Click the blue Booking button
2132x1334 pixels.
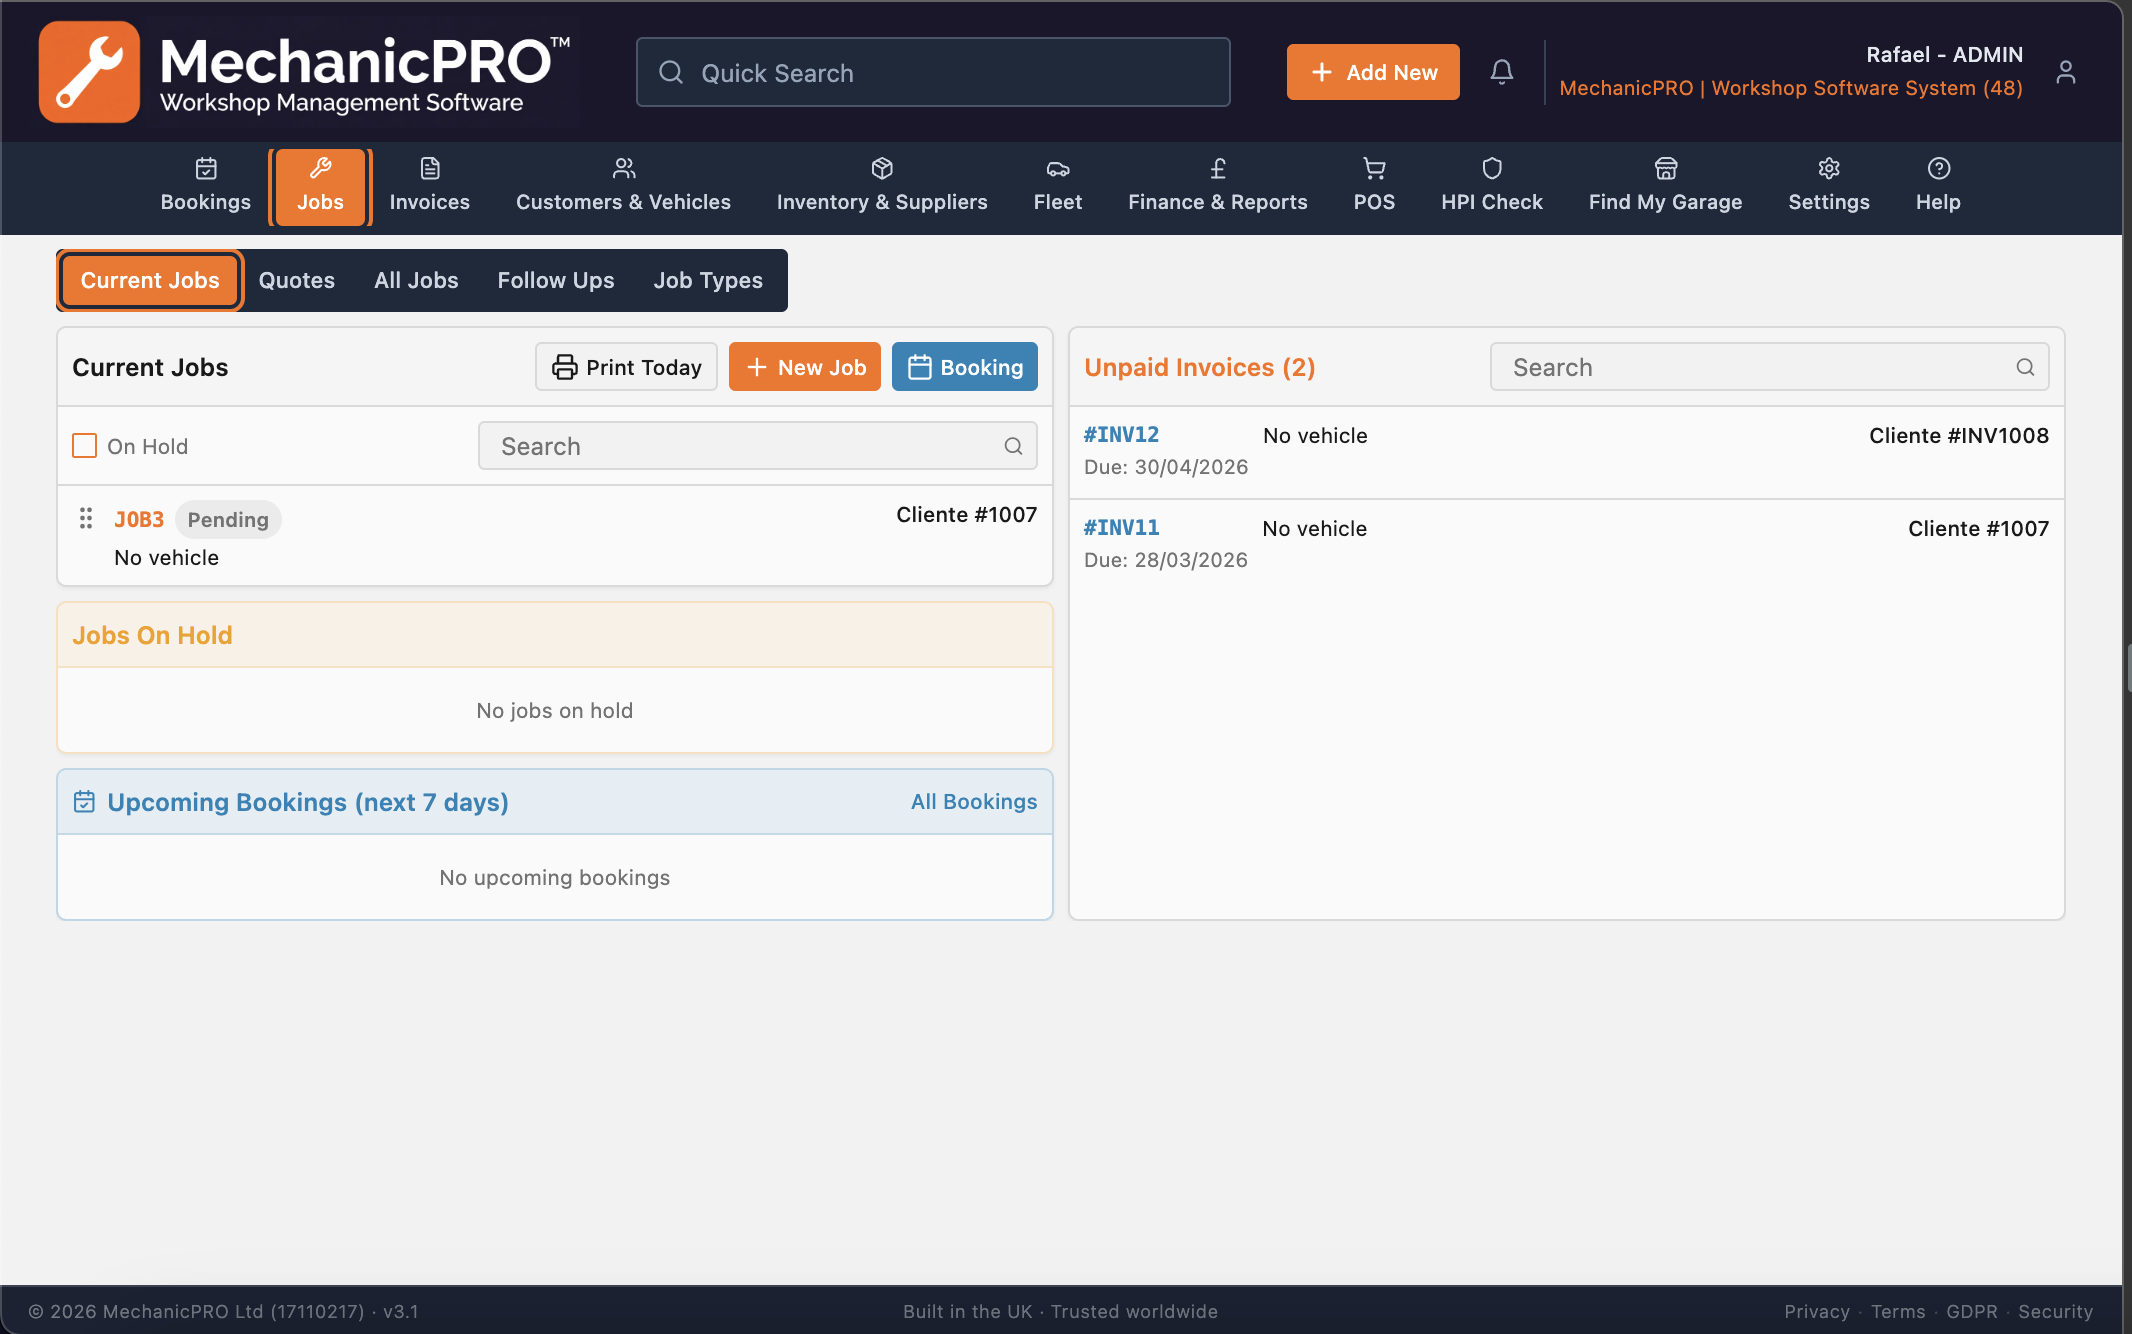click(x=965, y=367)
